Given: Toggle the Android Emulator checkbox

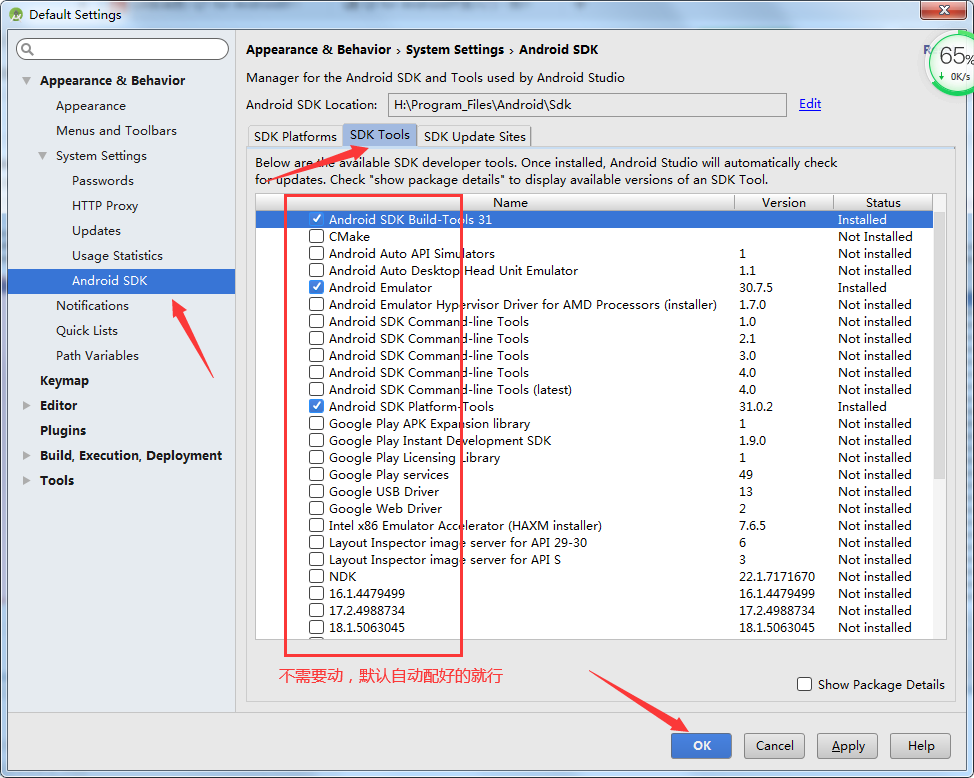Looking at the screenshot, I should 316,287.
